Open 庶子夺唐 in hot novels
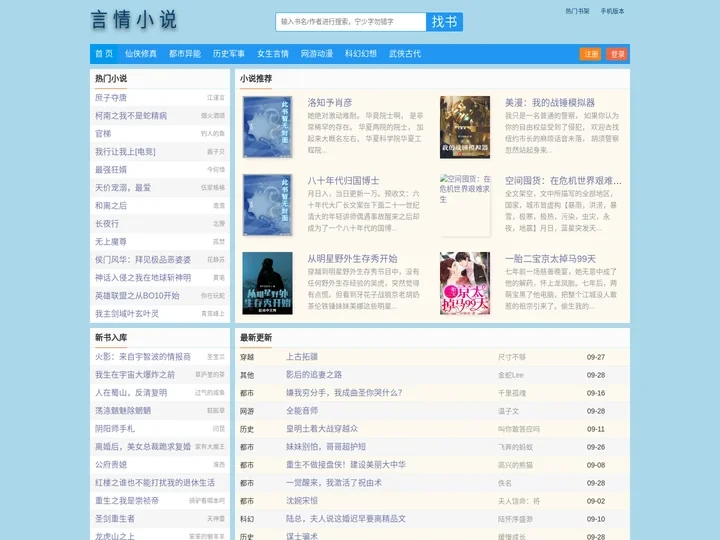Viewport: 720px width, 540px height. 111,98
